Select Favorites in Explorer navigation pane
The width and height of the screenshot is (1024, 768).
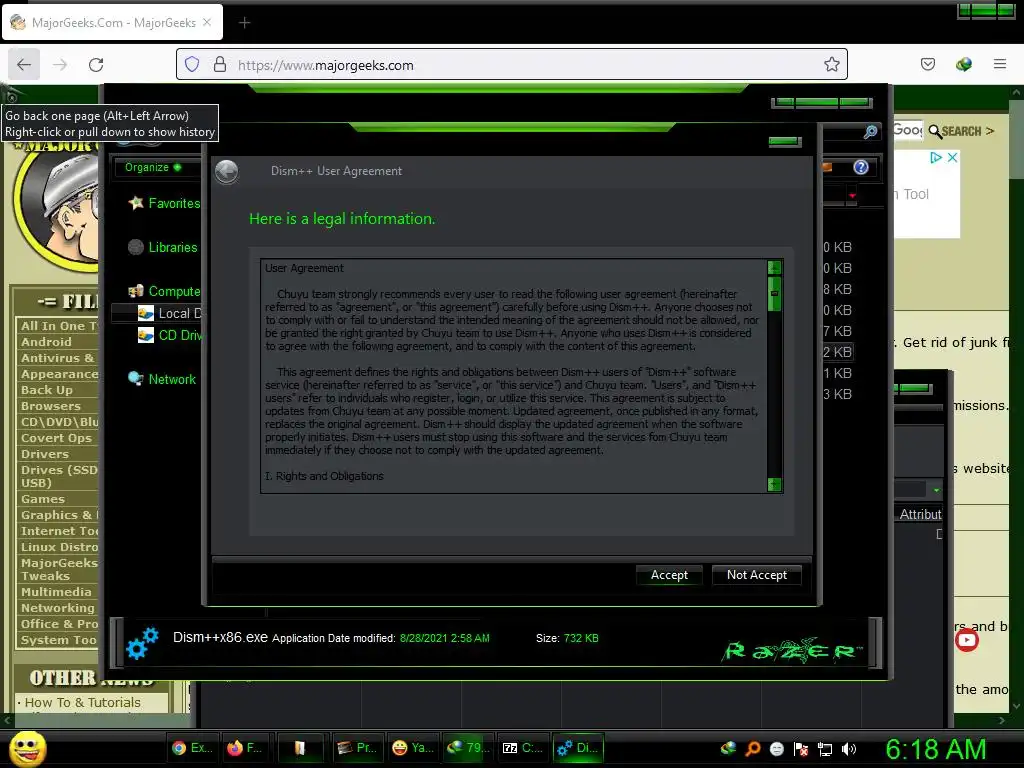point(174,203)
